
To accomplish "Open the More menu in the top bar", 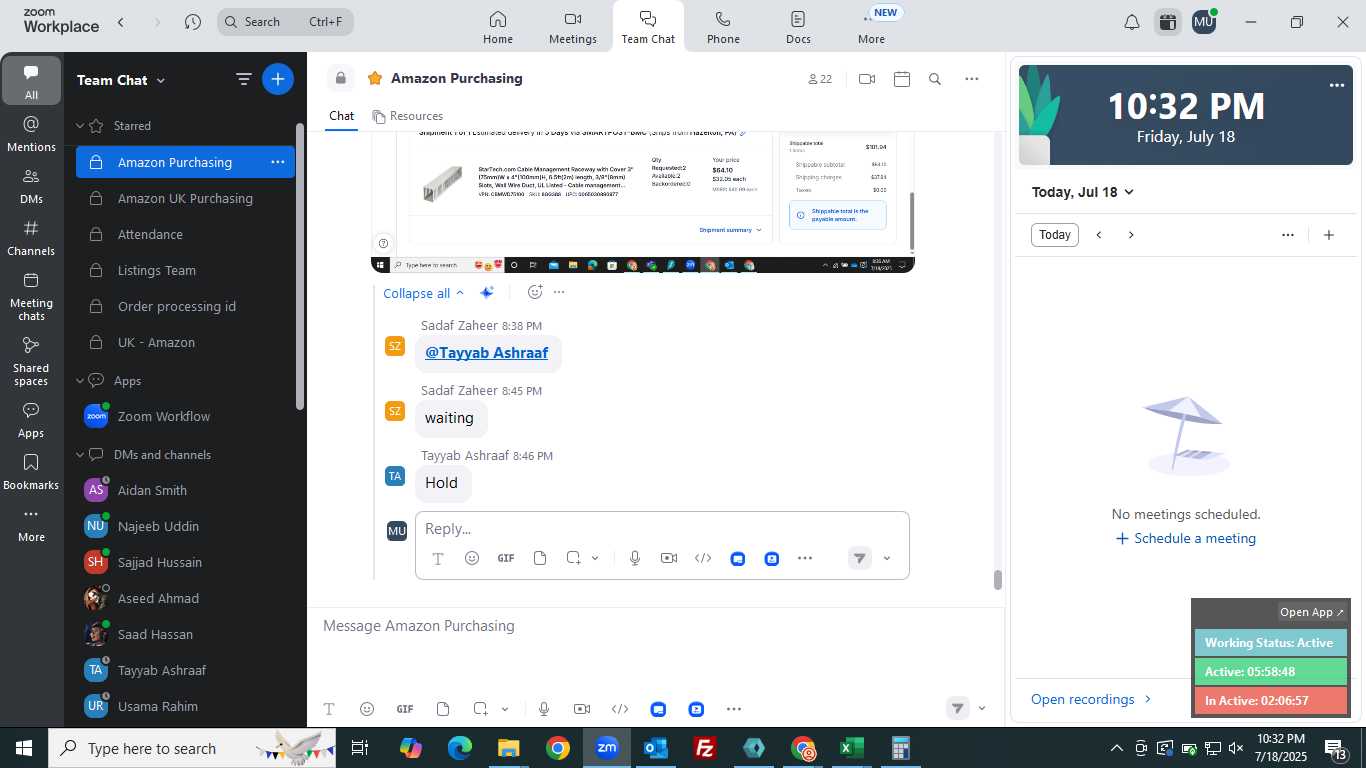I will pos(871,27).
